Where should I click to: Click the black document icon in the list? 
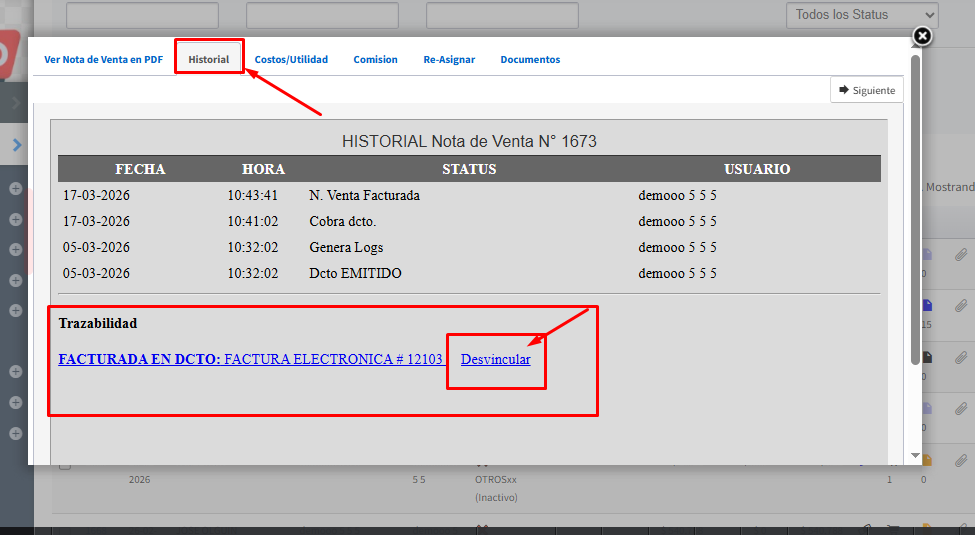[x=927, y=357]
